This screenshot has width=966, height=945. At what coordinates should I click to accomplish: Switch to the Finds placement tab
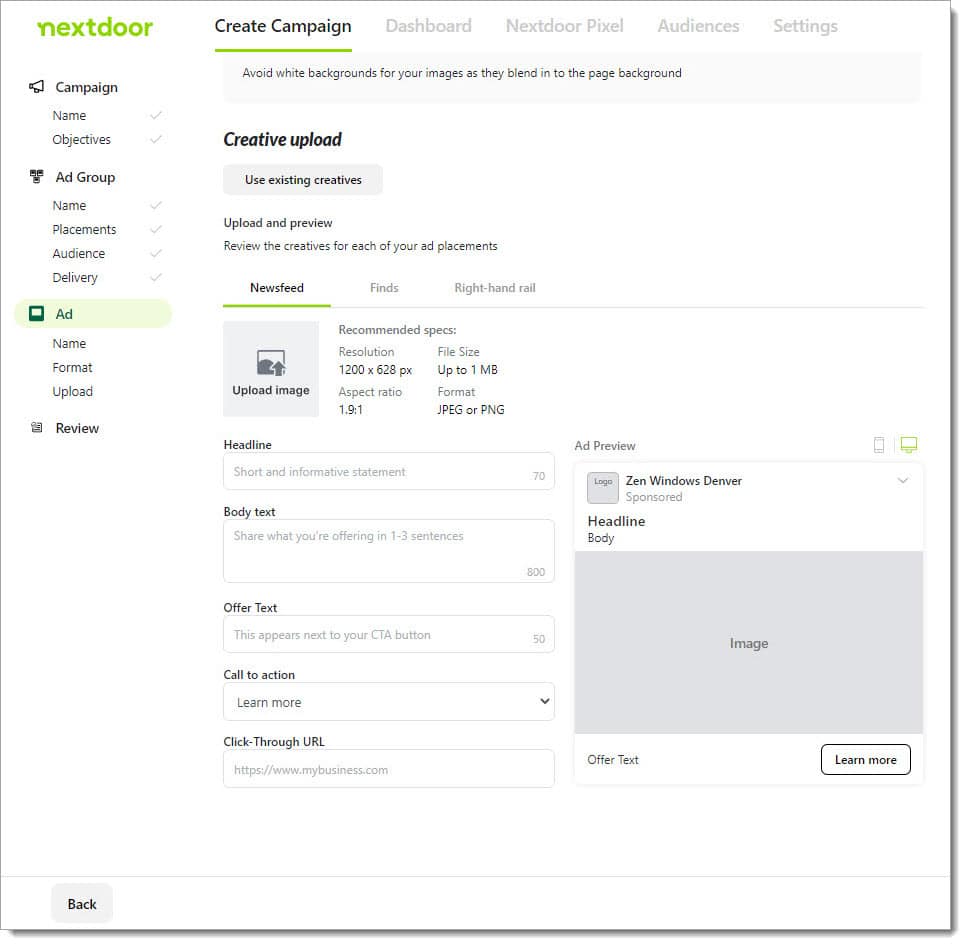pos(384,287)
